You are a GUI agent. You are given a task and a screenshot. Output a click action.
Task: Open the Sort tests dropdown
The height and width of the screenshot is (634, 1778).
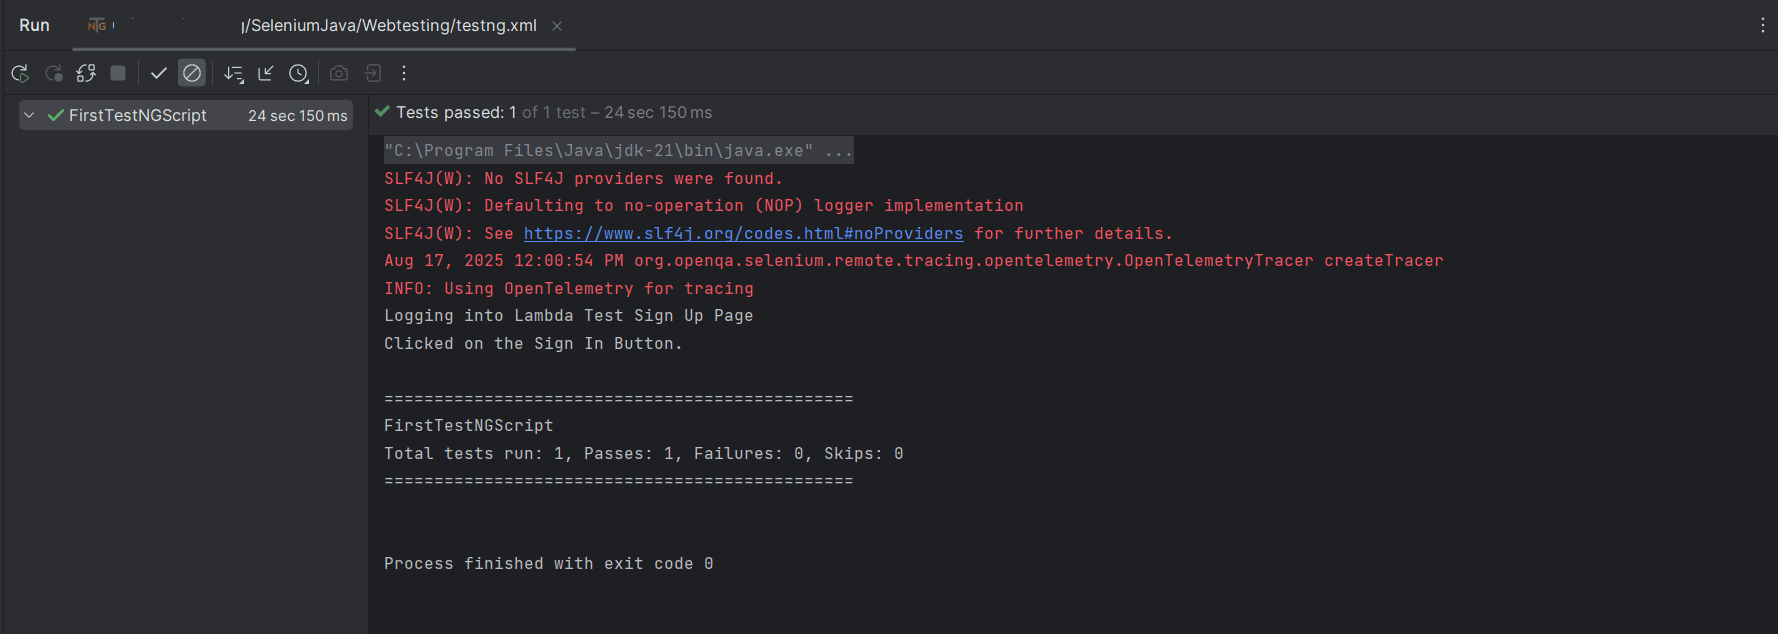[234, 73]
